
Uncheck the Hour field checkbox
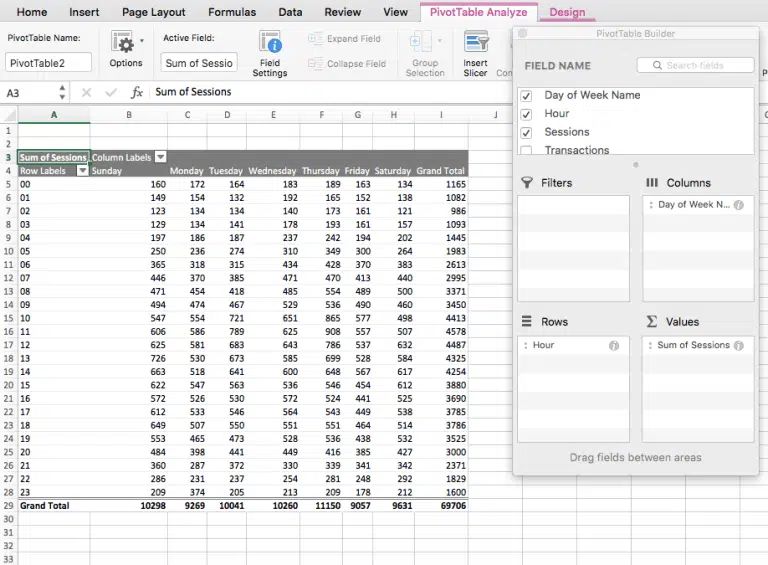[526, 114]
